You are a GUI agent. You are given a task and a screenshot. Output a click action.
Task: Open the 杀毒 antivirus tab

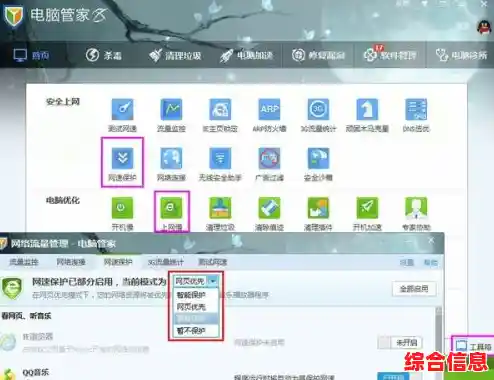click(x=104, y=55)
